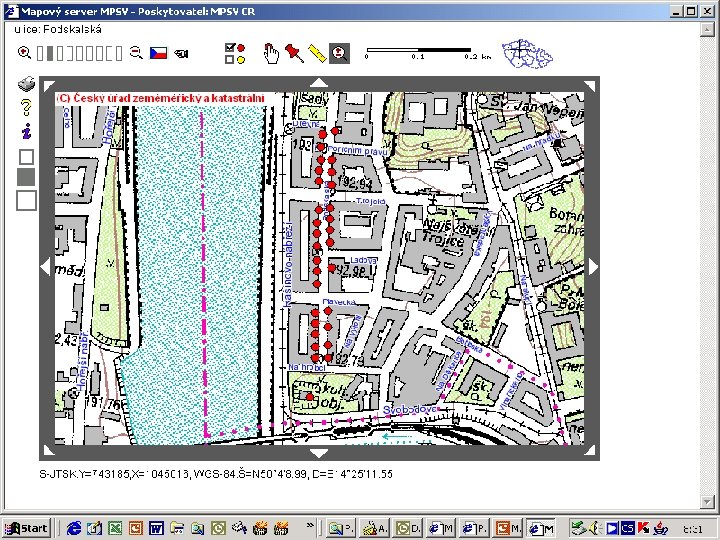Select the red pushpin marker tool
The height and width of the screenshot is (540, 720).
[x=293, y=53]
